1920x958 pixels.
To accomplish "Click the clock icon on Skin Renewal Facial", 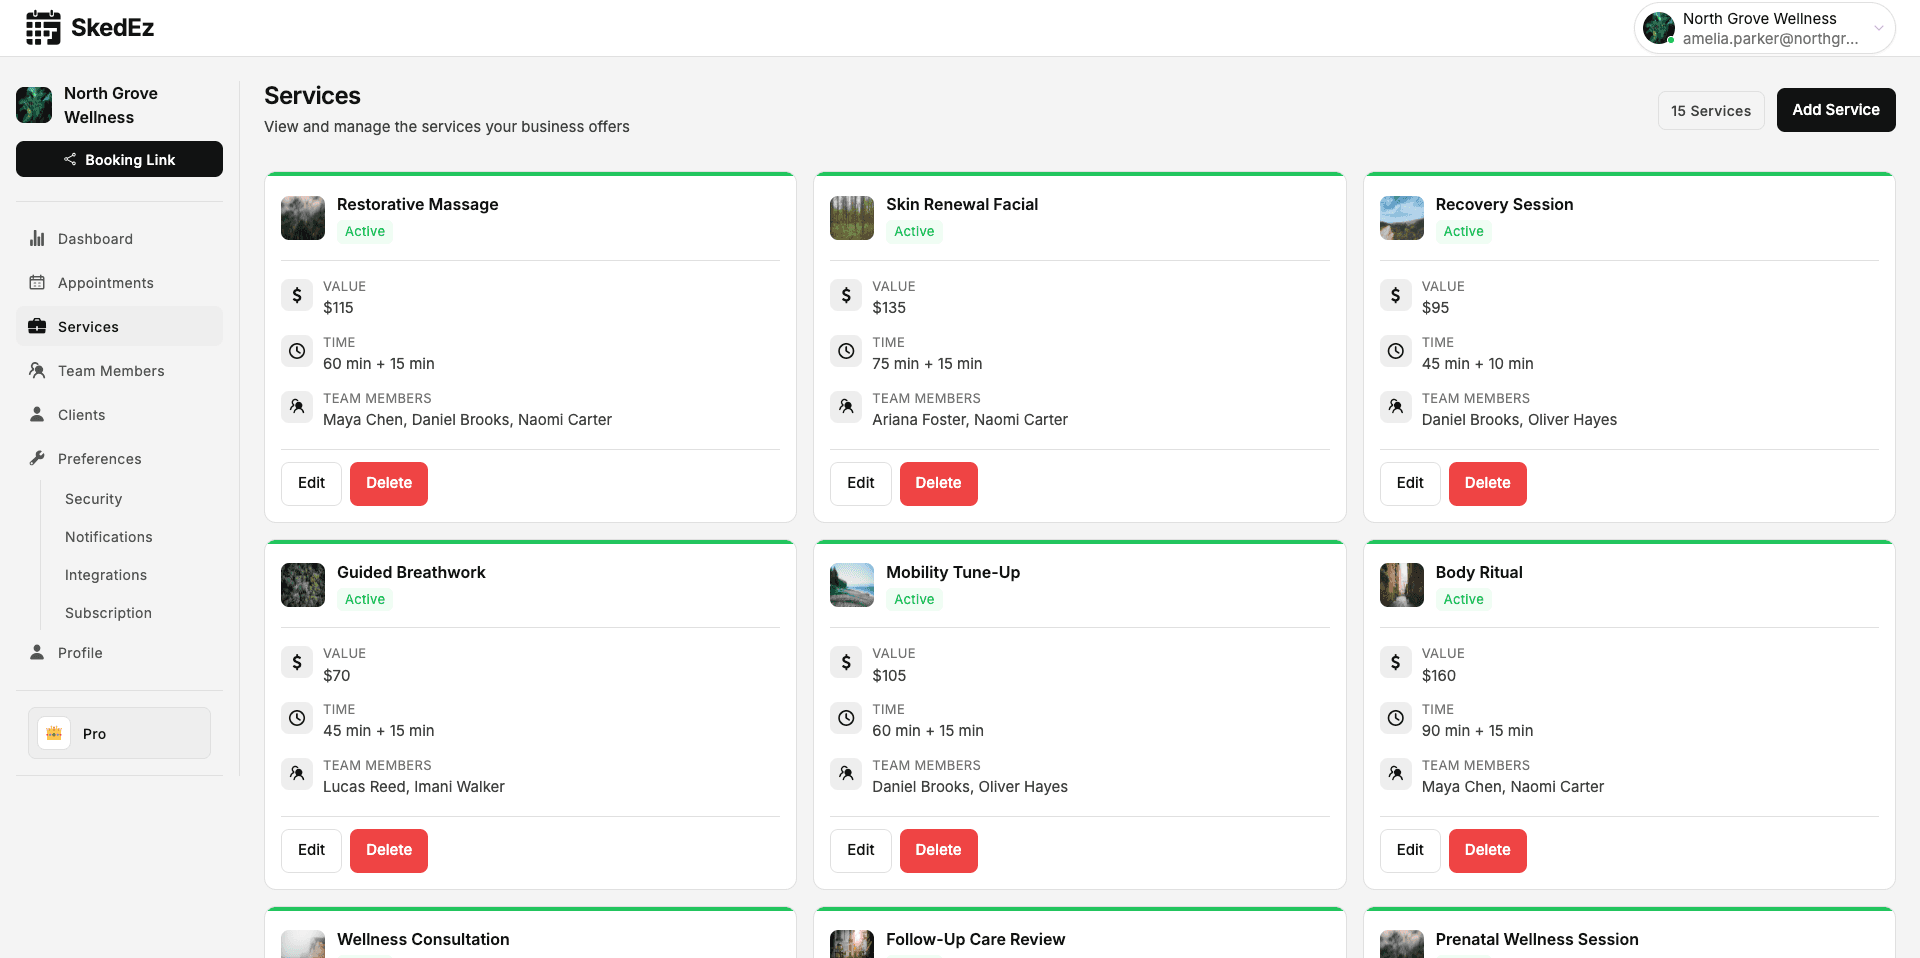I will [846, 351].
